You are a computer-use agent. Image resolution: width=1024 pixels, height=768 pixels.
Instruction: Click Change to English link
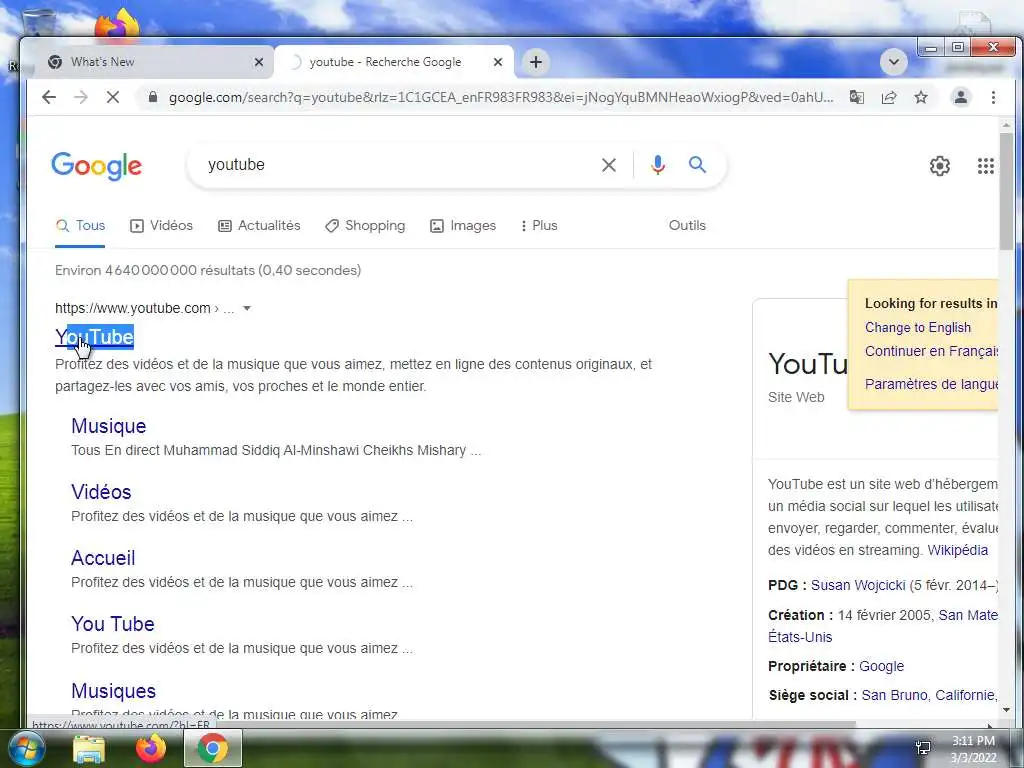pos(918,327)
